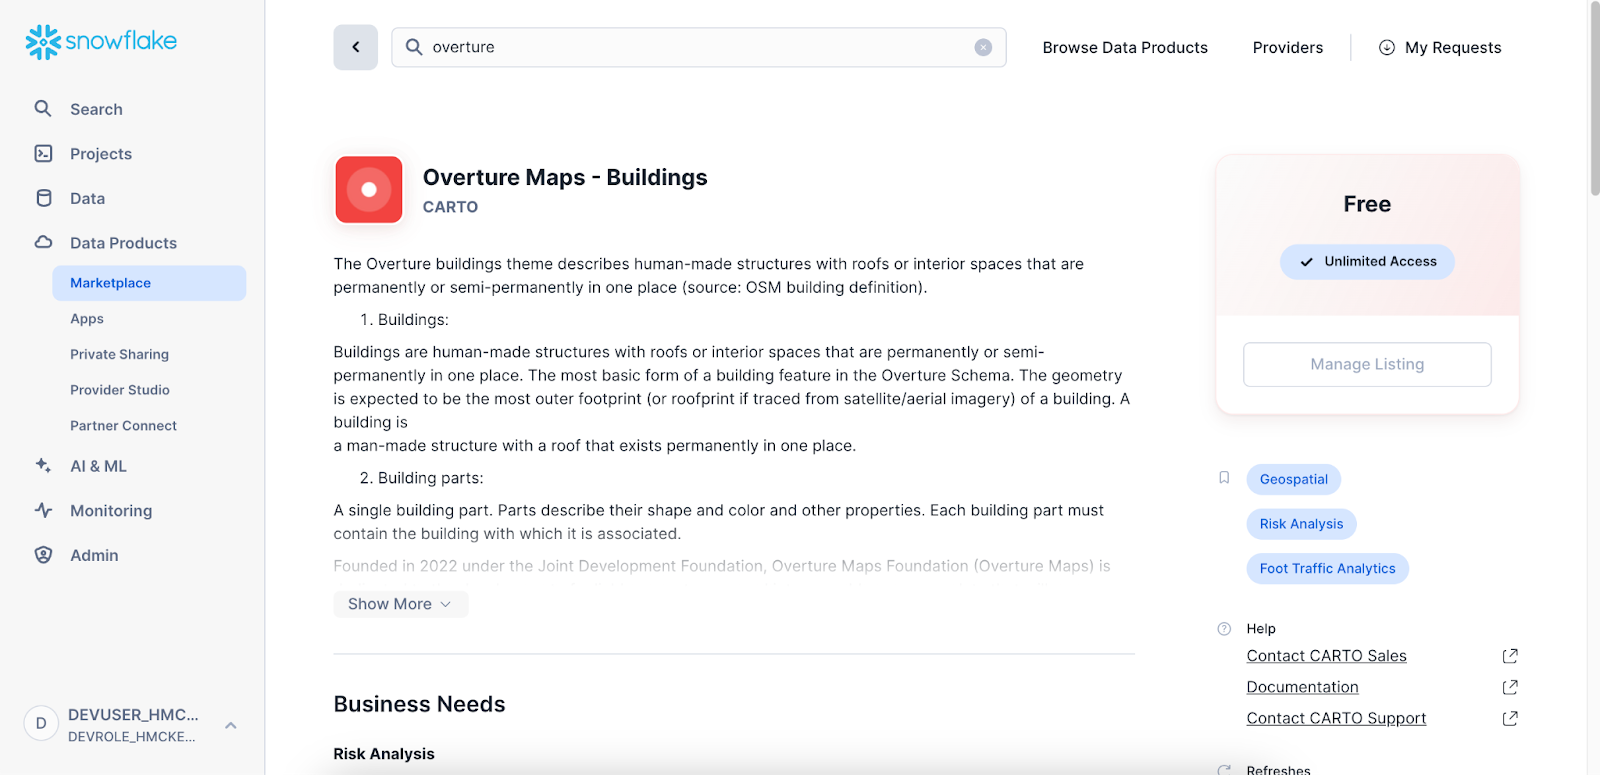Viewport: 1600px width, 775px height.
Task: Click the Search magnifier icon in sidebar
Action: [43, 108]
